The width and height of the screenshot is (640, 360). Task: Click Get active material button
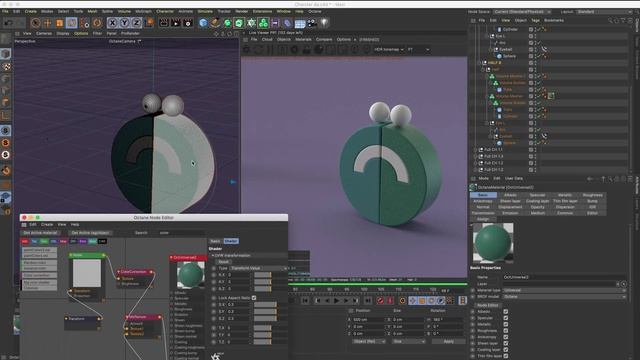tap(40, 233)
